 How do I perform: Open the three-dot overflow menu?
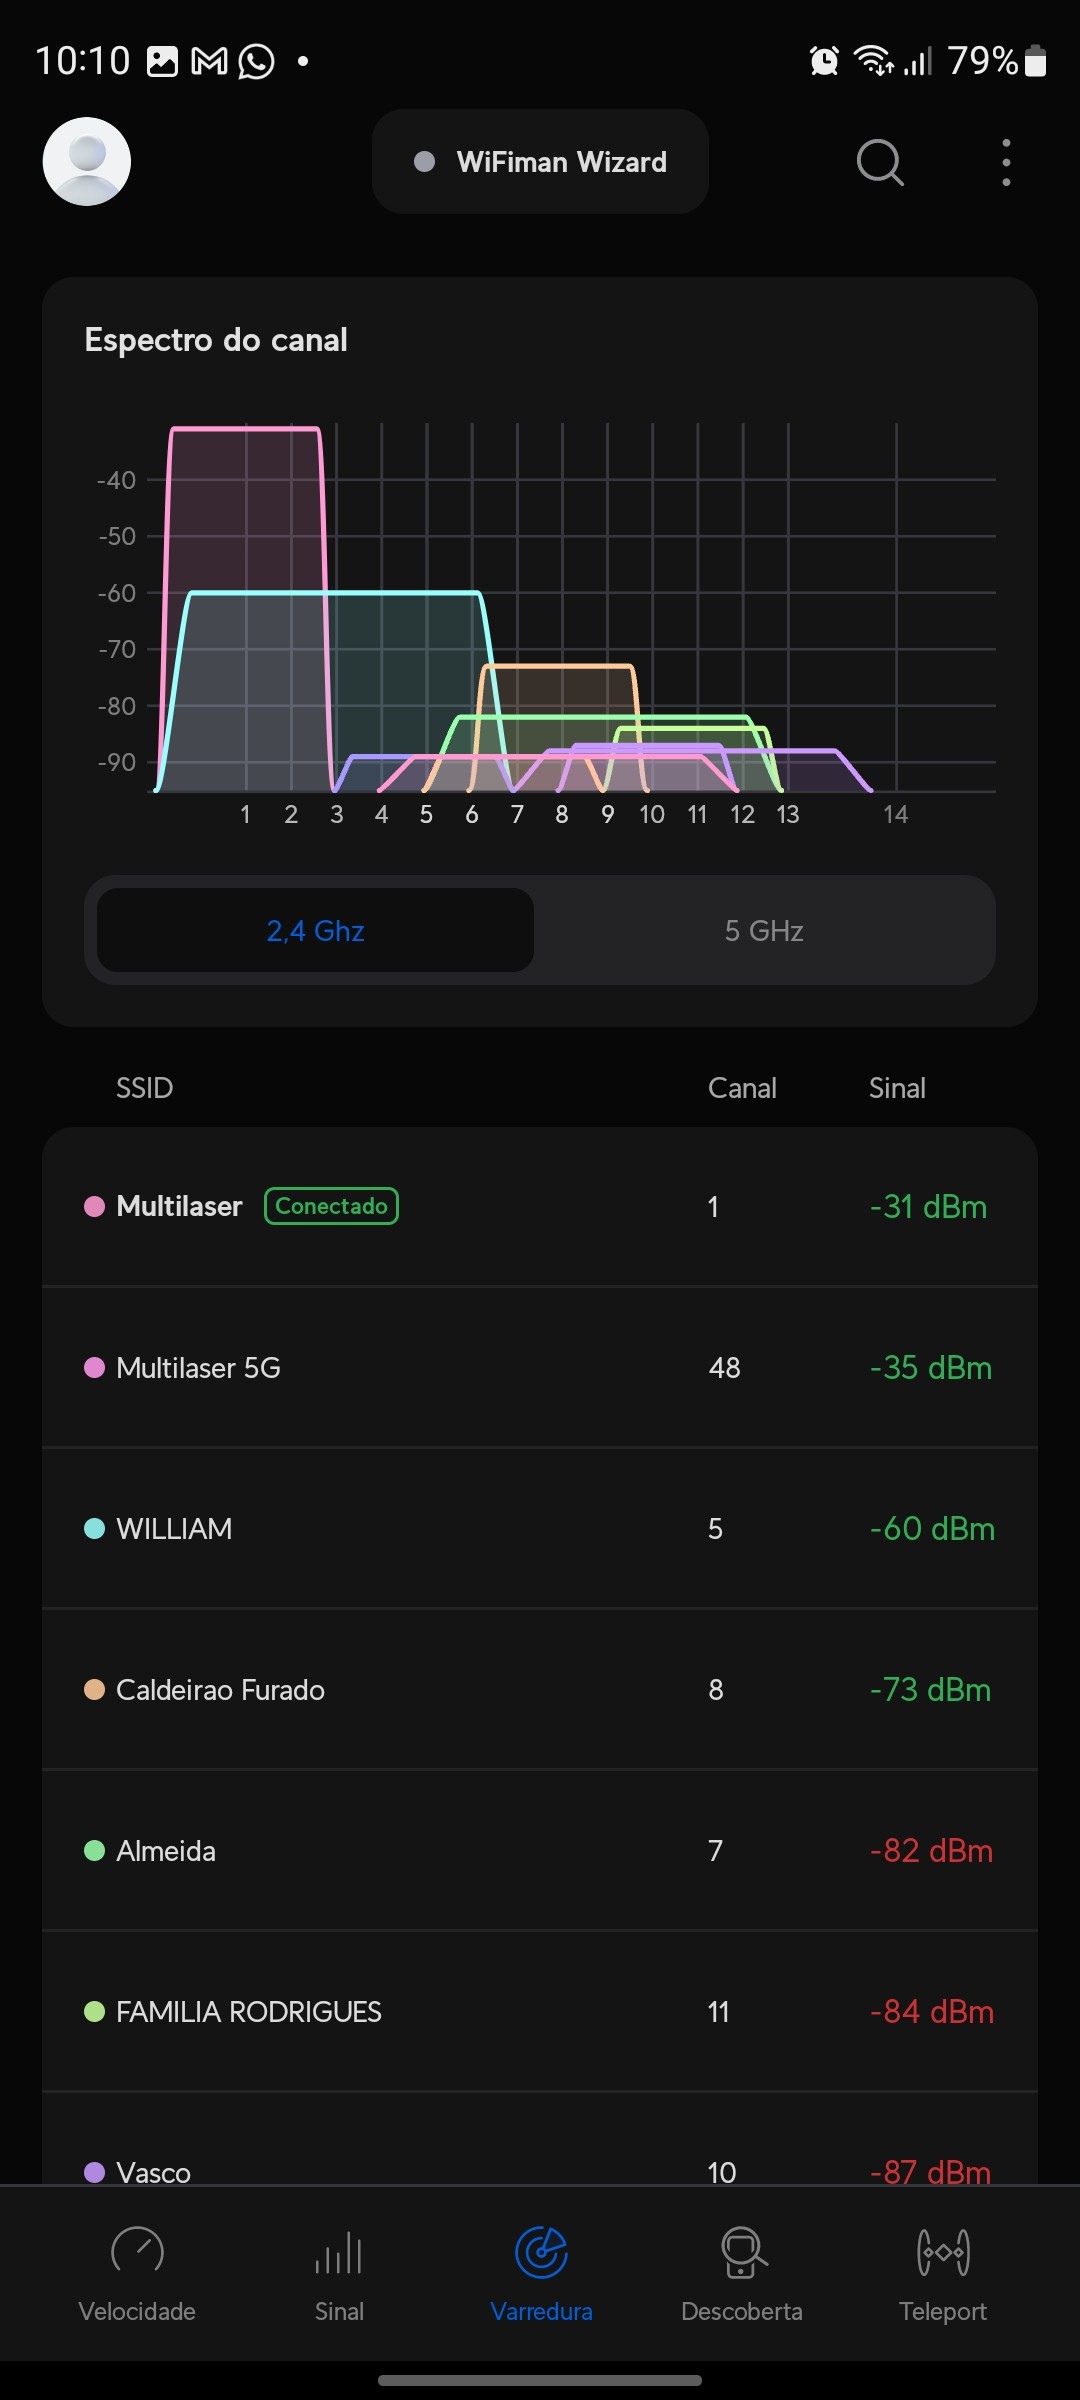[1006, 162]
